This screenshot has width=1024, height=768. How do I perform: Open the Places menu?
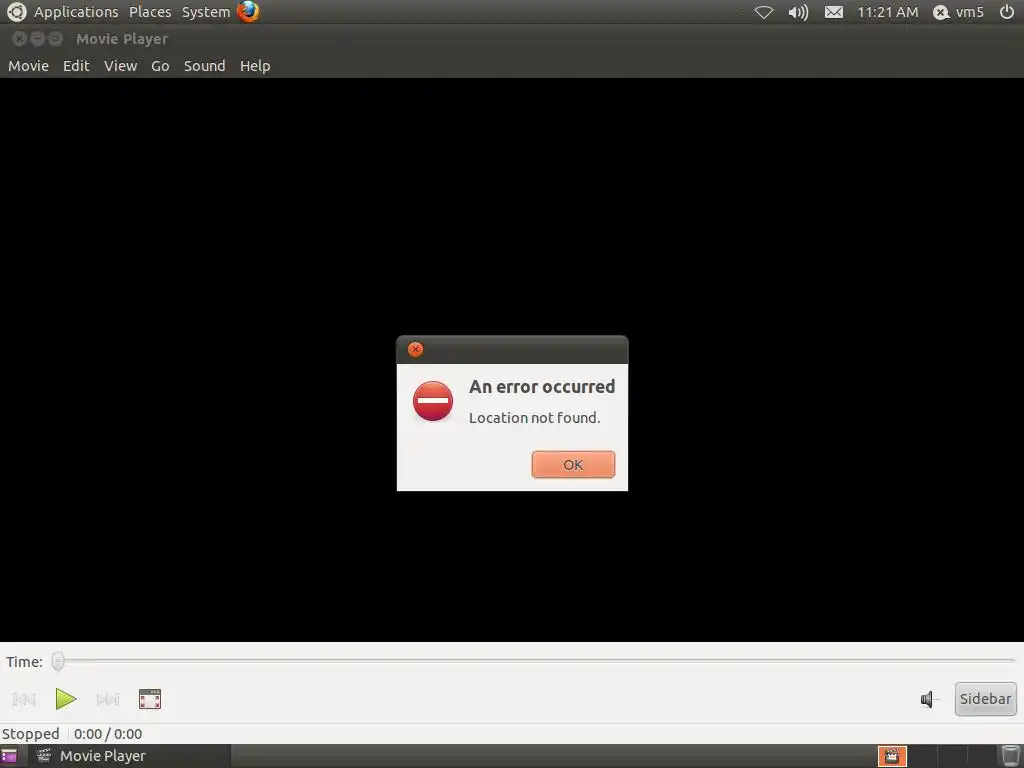tap(150, 12)
